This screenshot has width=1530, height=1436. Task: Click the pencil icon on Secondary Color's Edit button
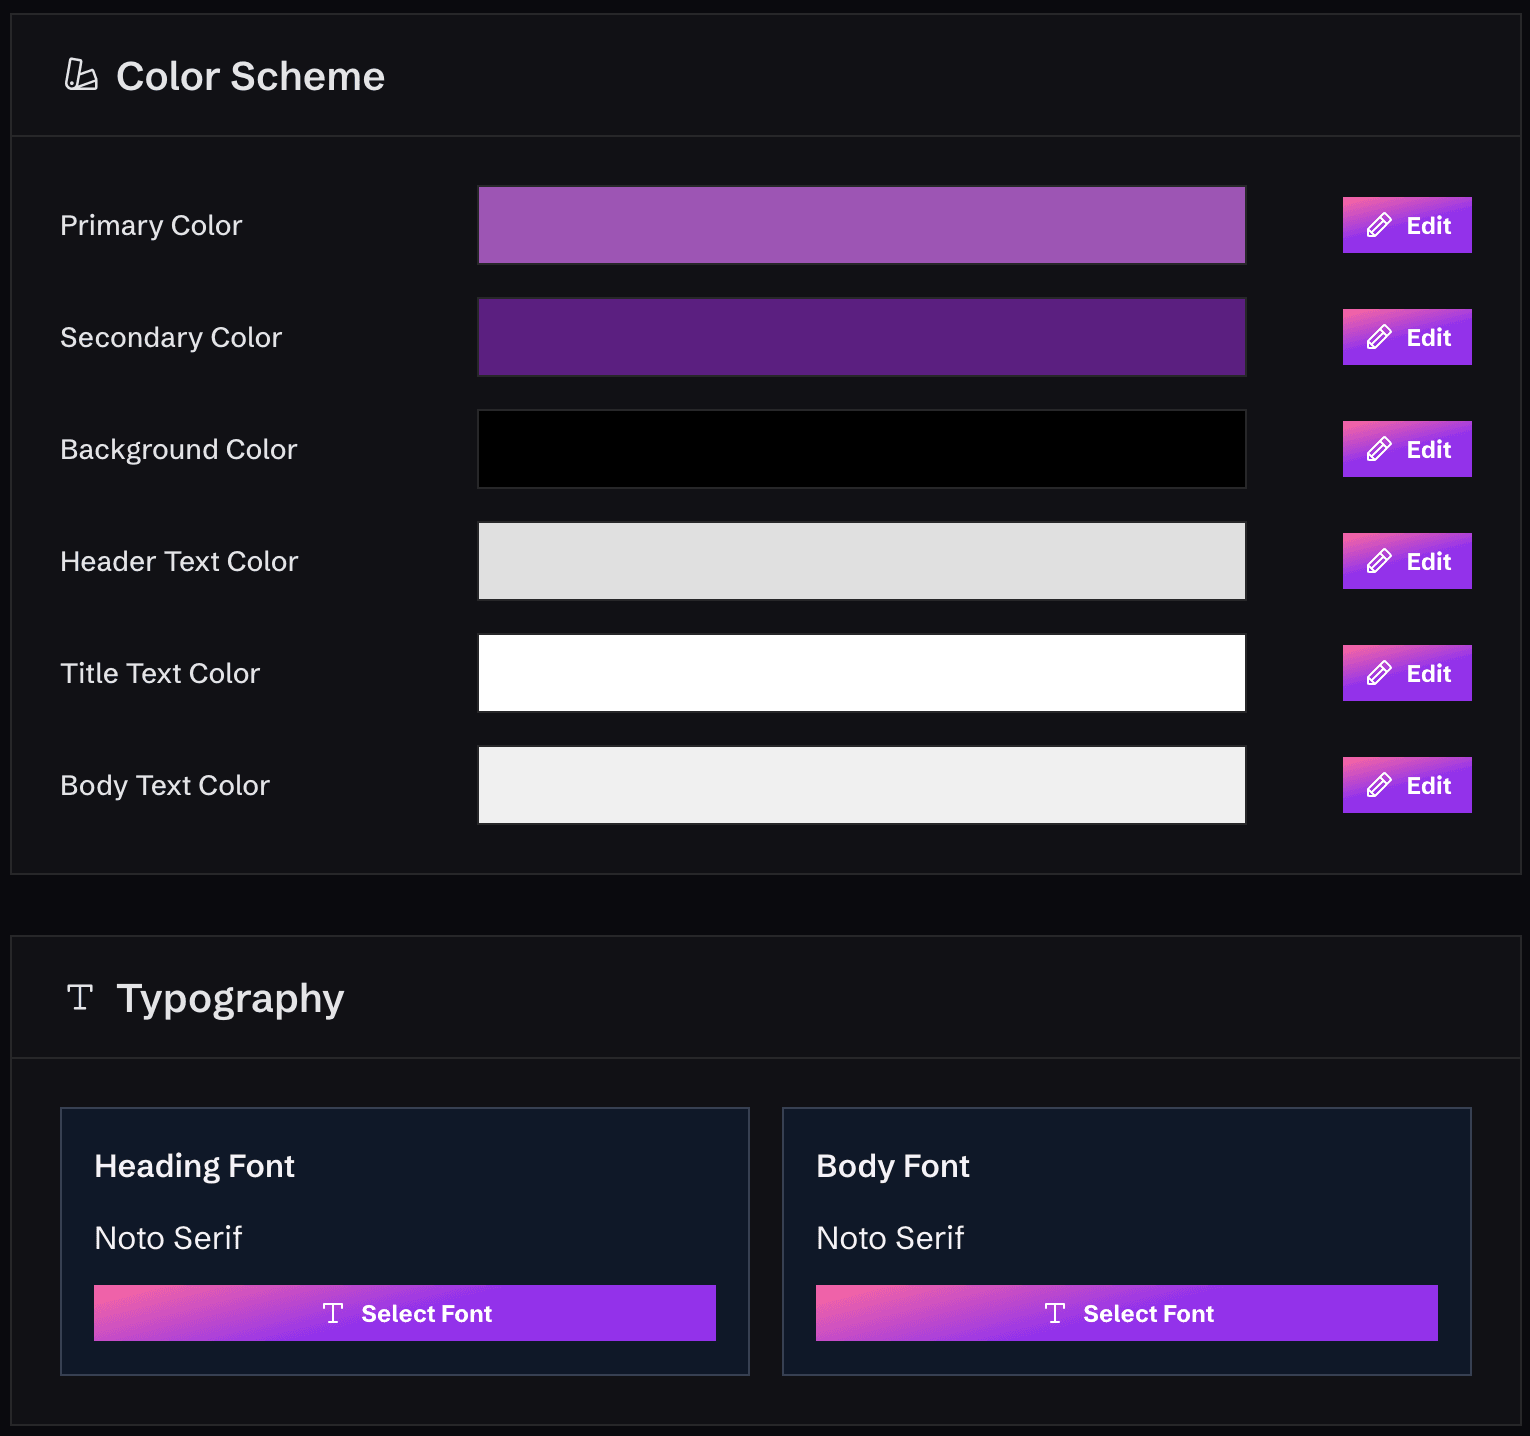[x=1381, y=337]
